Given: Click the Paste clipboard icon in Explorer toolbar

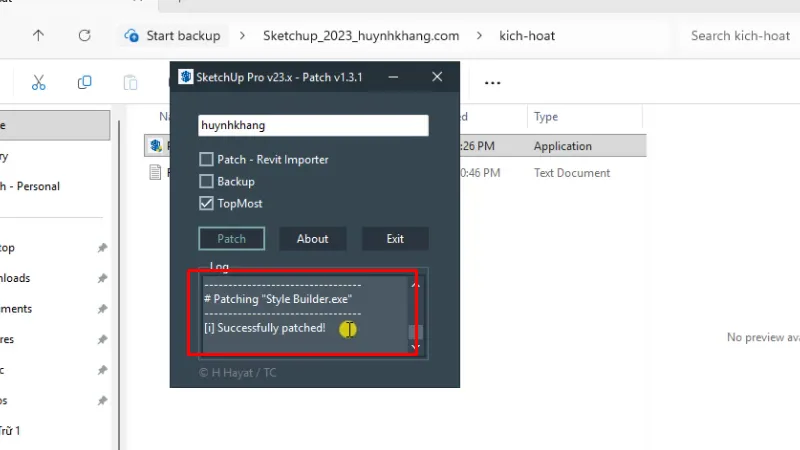Looking at the screenshot, I should [x=131, y=83].
